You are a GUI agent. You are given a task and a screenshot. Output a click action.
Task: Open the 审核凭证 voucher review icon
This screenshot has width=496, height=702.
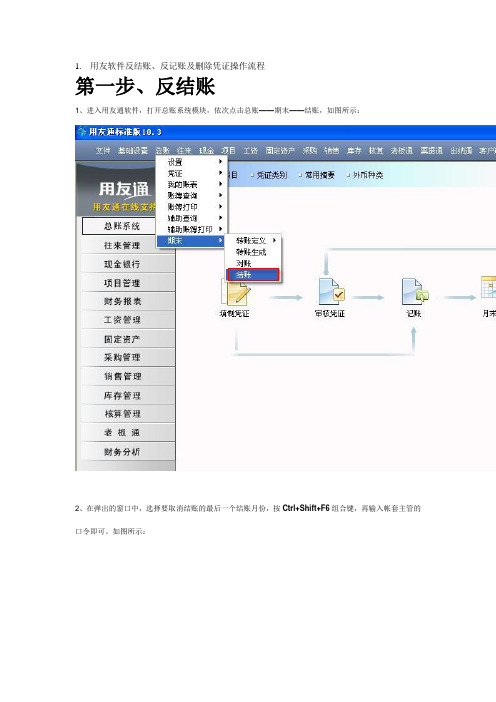pos(331,291)
